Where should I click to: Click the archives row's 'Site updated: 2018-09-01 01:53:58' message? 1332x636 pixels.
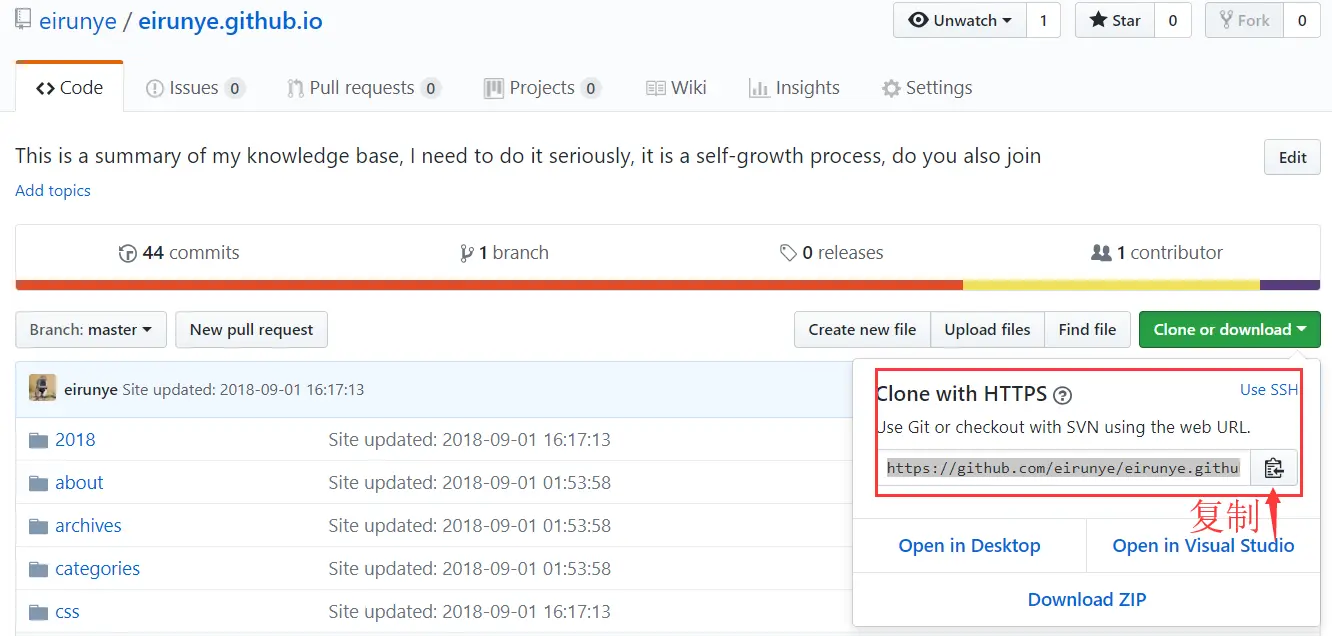click(469, 526)
